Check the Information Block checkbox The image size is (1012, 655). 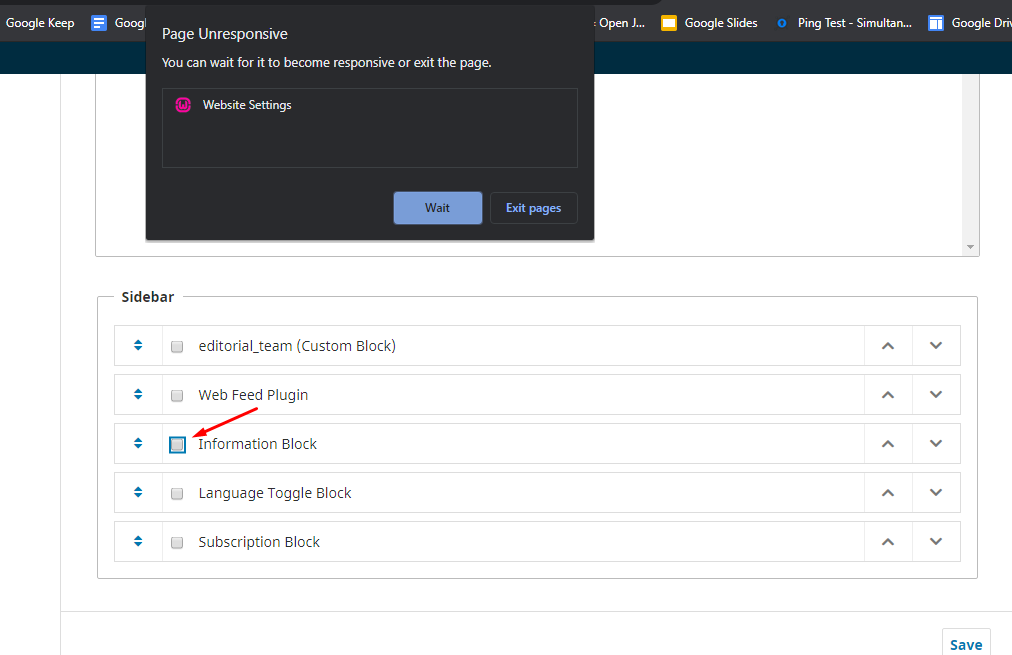[177, 445]
